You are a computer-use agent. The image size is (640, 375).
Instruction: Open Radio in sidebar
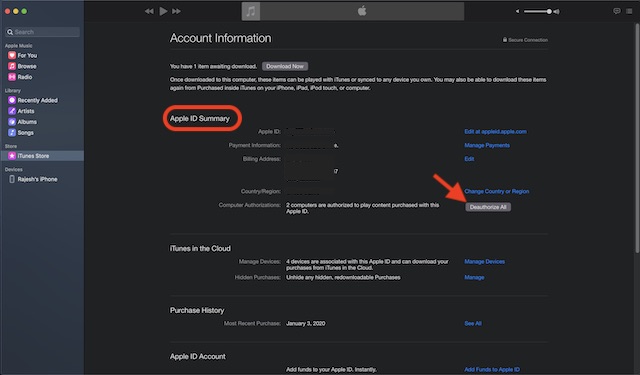(x=24, y=77)
